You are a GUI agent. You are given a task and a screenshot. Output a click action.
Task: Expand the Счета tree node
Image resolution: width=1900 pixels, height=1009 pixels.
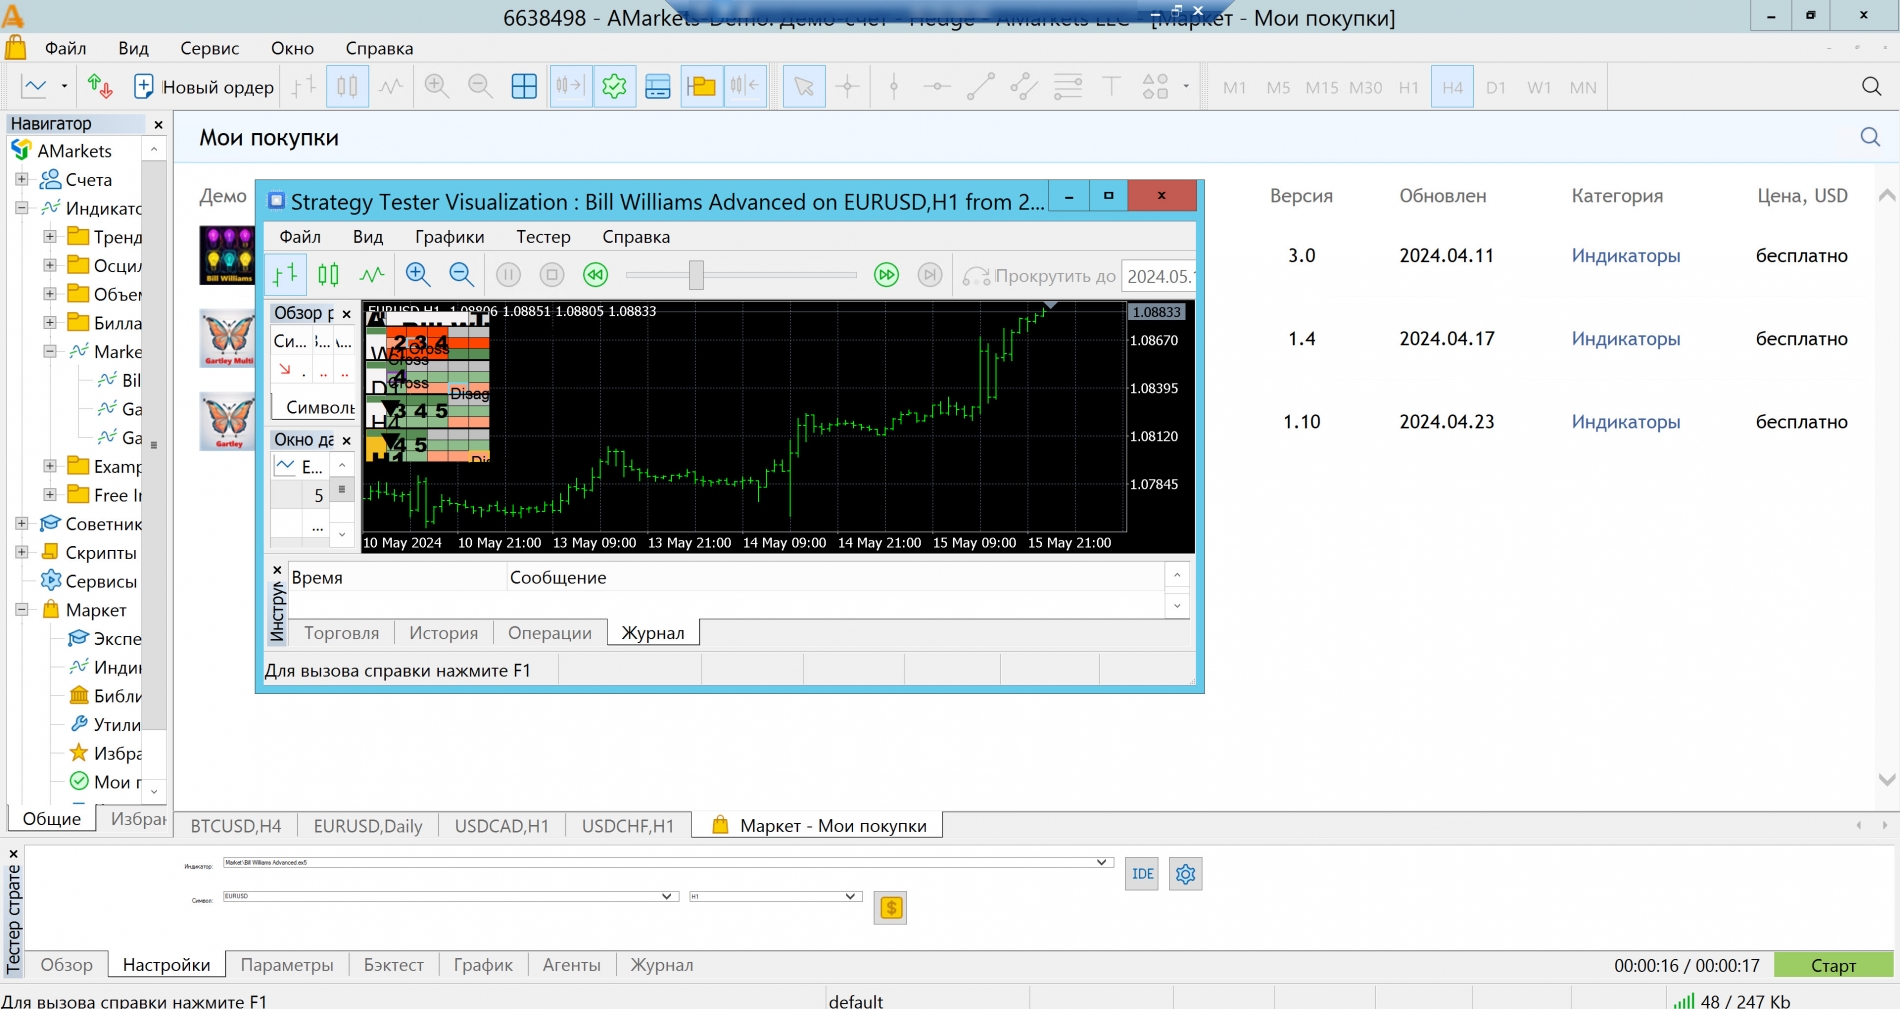[21, 180]
